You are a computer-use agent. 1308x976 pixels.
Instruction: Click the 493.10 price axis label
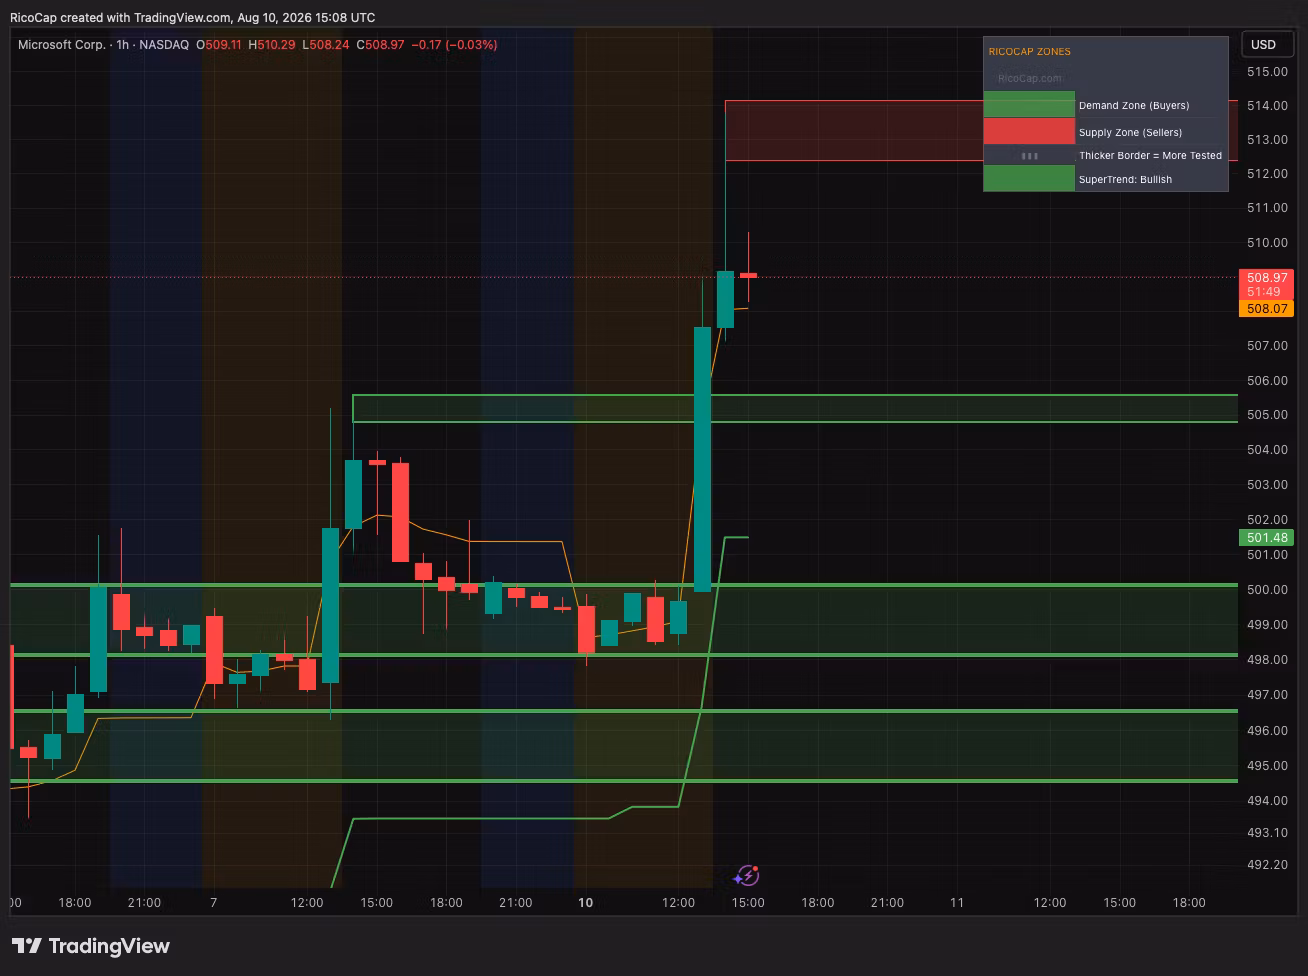coord(1267,833)
